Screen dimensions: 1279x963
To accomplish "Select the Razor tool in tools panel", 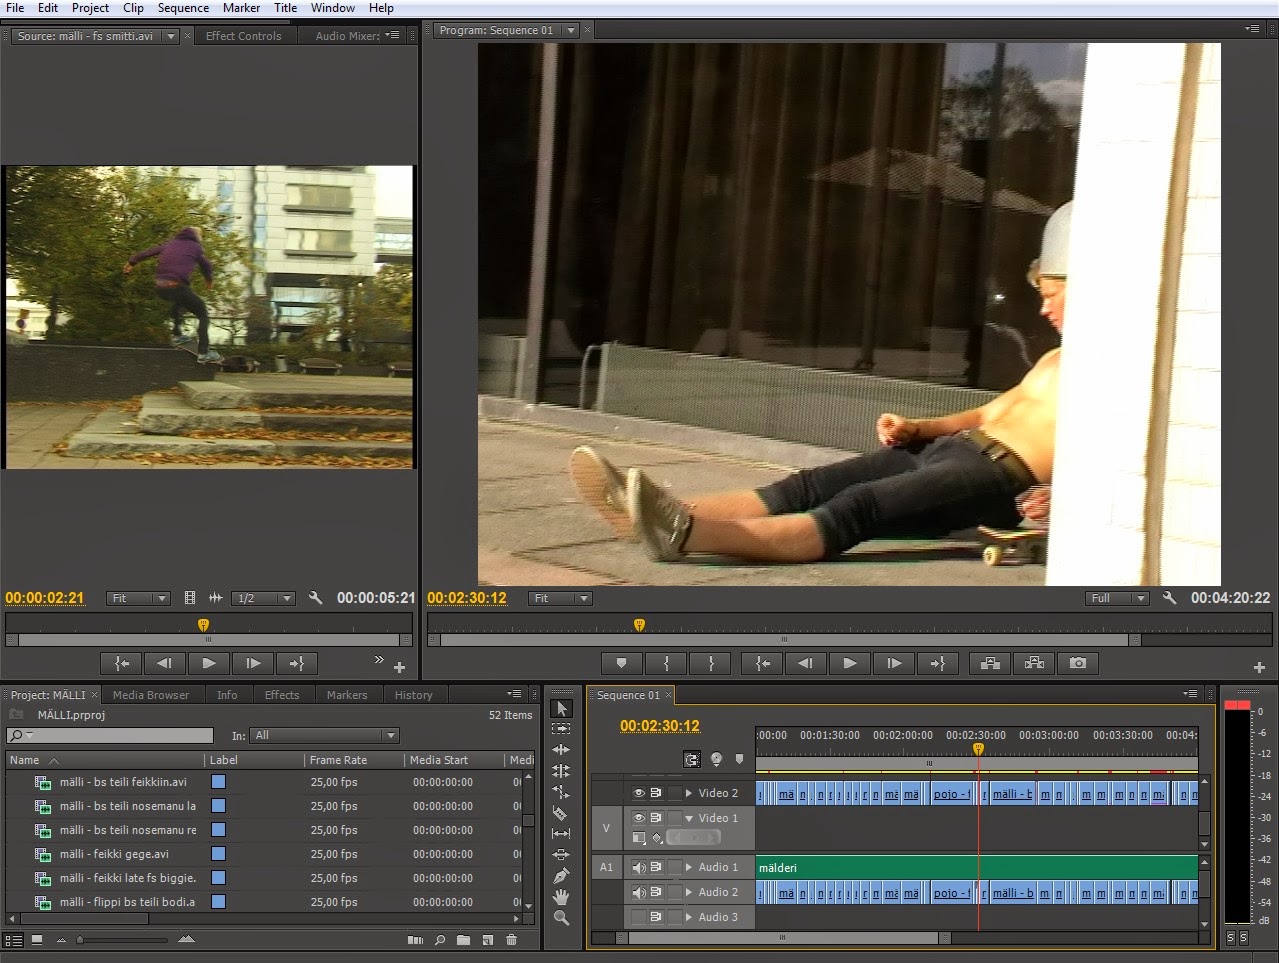I will point(560,813).
